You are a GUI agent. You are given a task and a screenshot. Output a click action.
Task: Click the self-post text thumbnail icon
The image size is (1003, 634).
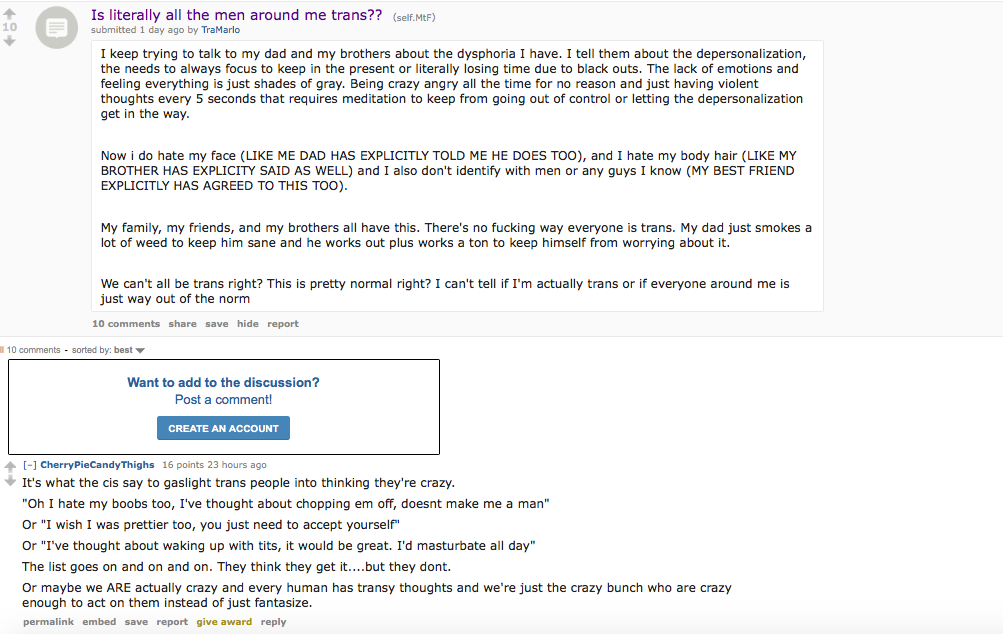click(56, 28)
